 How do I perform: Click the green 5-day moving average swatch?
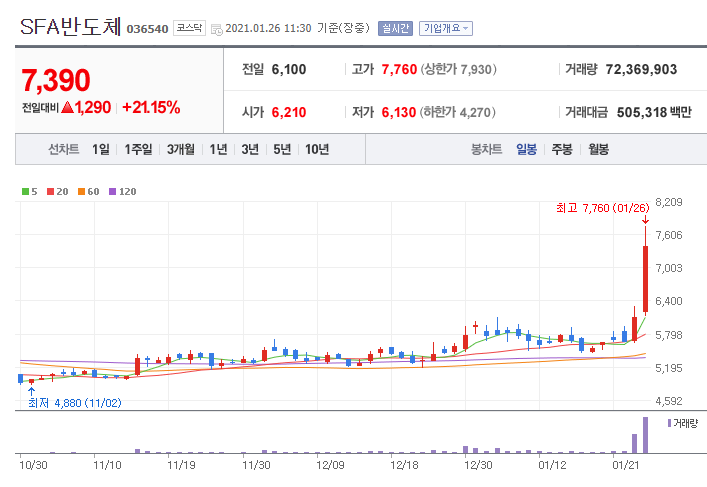pos(25,192)
